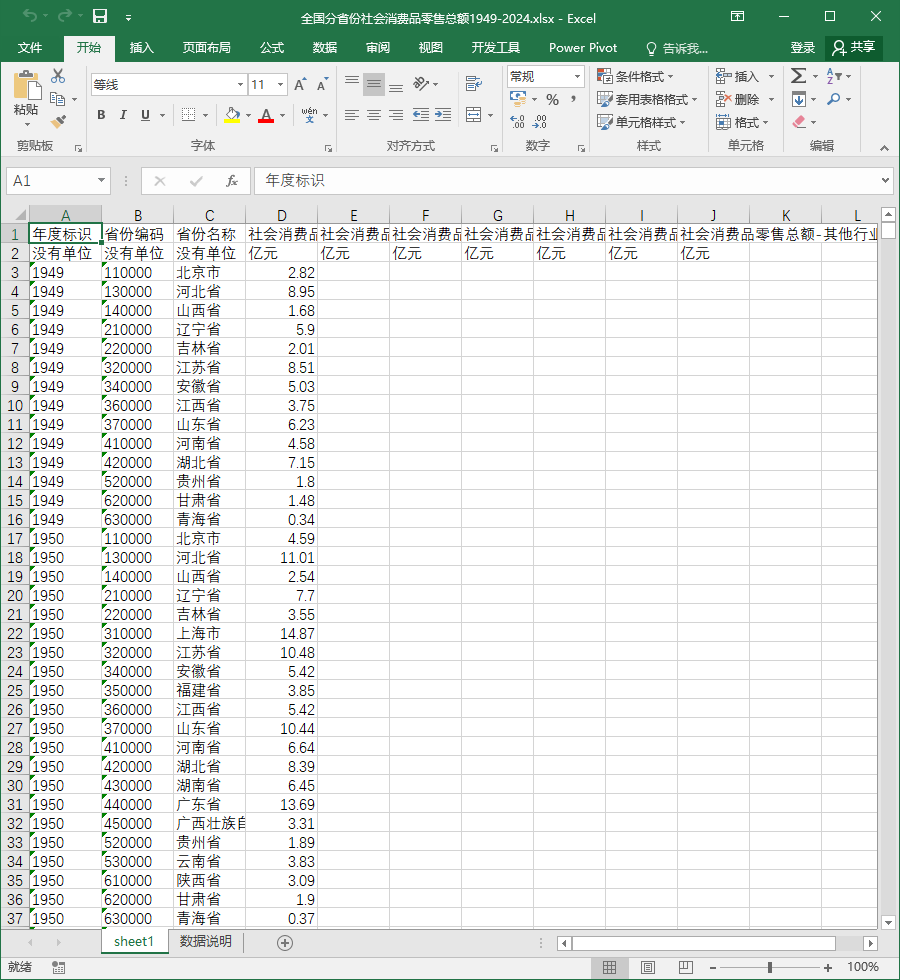Click the Format Painter brush icon
Screen dimensions: 900x980
click(x=58, y=121)
